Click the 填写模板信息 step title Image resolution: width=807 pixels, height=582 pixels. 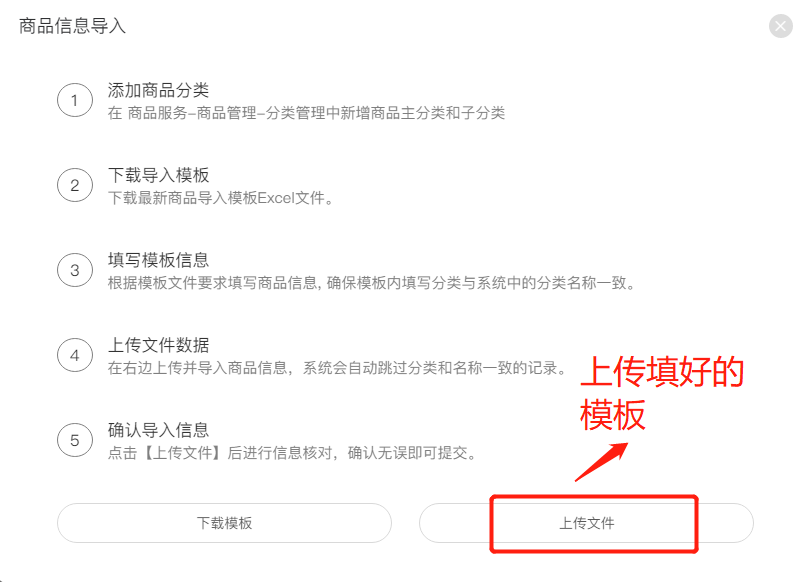[x=158, y=260]
